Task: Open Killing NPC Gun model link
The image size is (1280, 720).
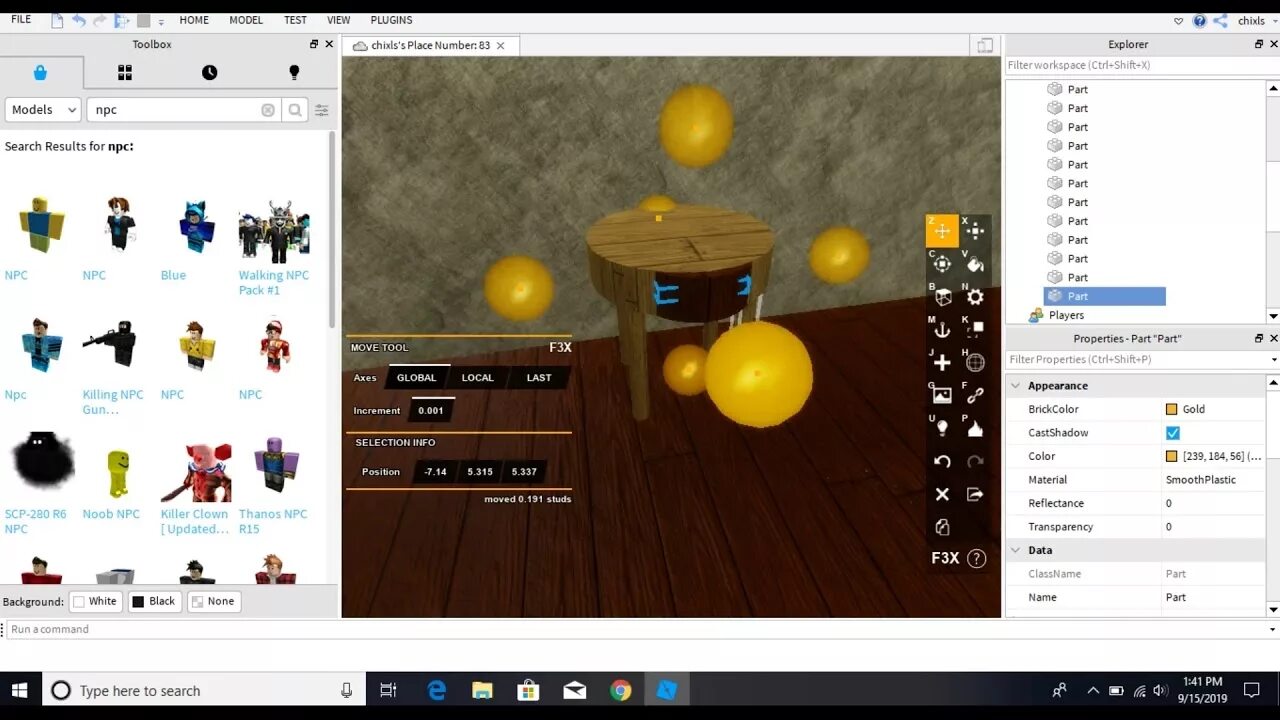Action: tap(112, 402)
